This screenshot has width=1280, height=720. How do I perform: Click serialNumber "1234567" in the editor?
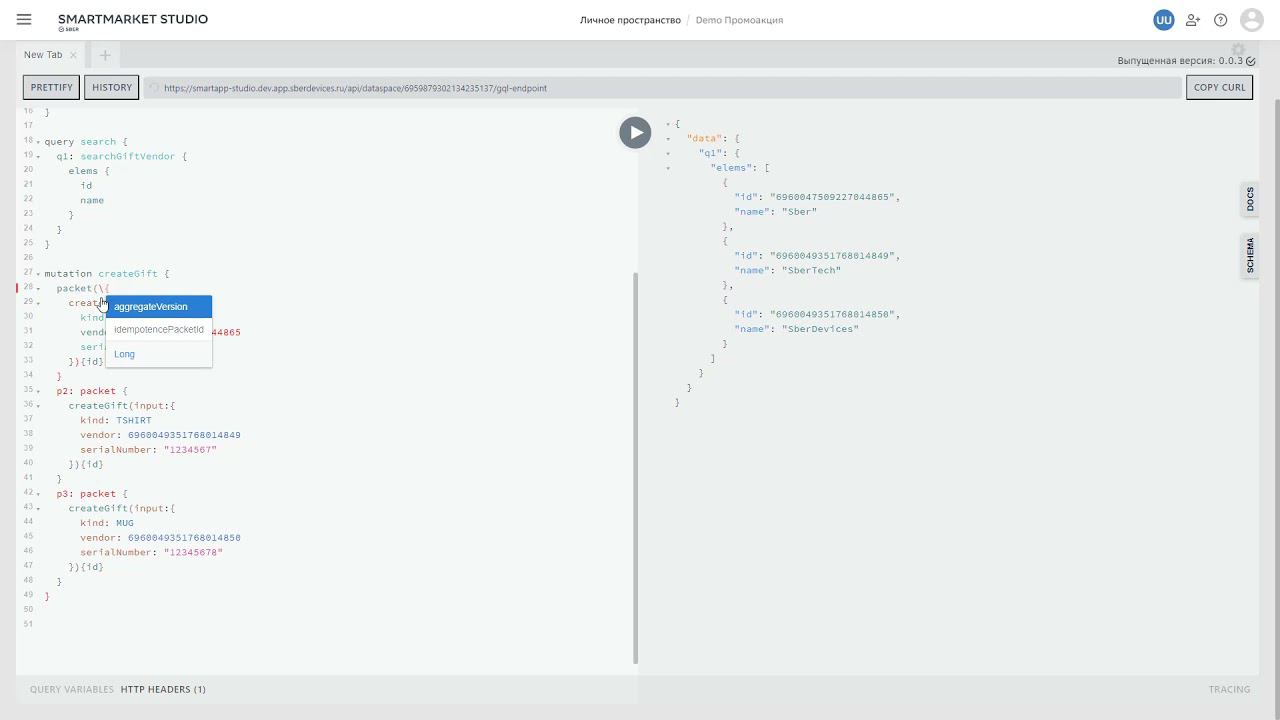click(190, 450)
